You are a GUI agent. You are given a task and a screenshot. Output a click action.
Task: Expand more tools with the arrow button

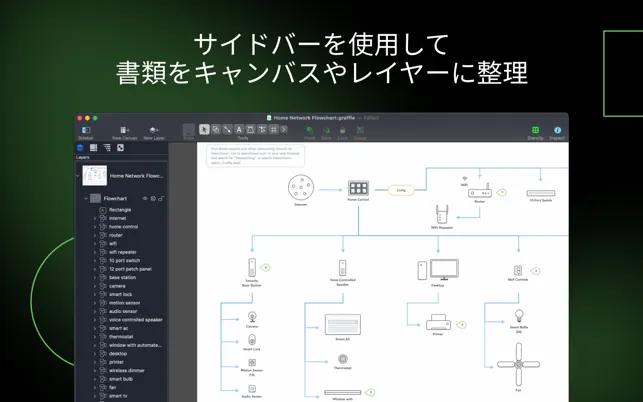(x=284, y=130)
